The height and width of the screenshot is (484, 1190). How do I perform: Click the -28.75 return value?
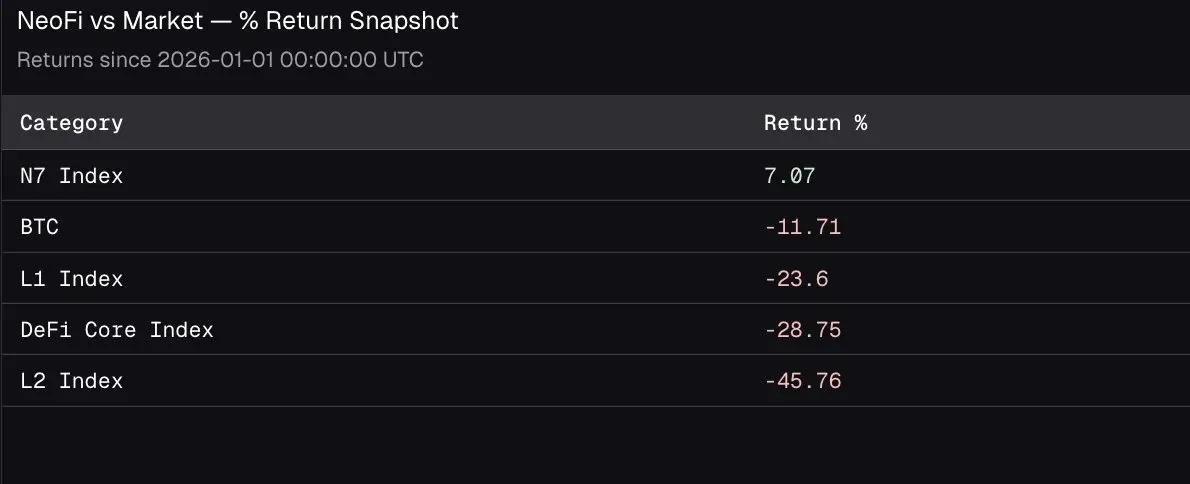tap(802, 330)
